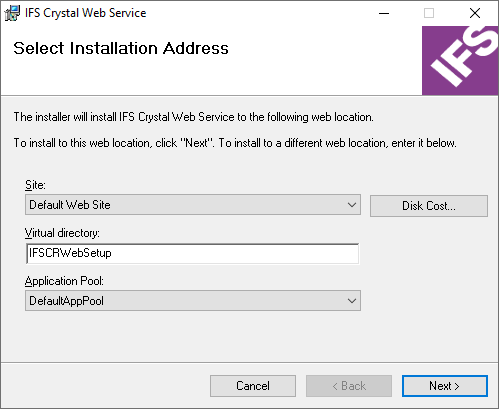Click the Cancel button

coord(253,386)
